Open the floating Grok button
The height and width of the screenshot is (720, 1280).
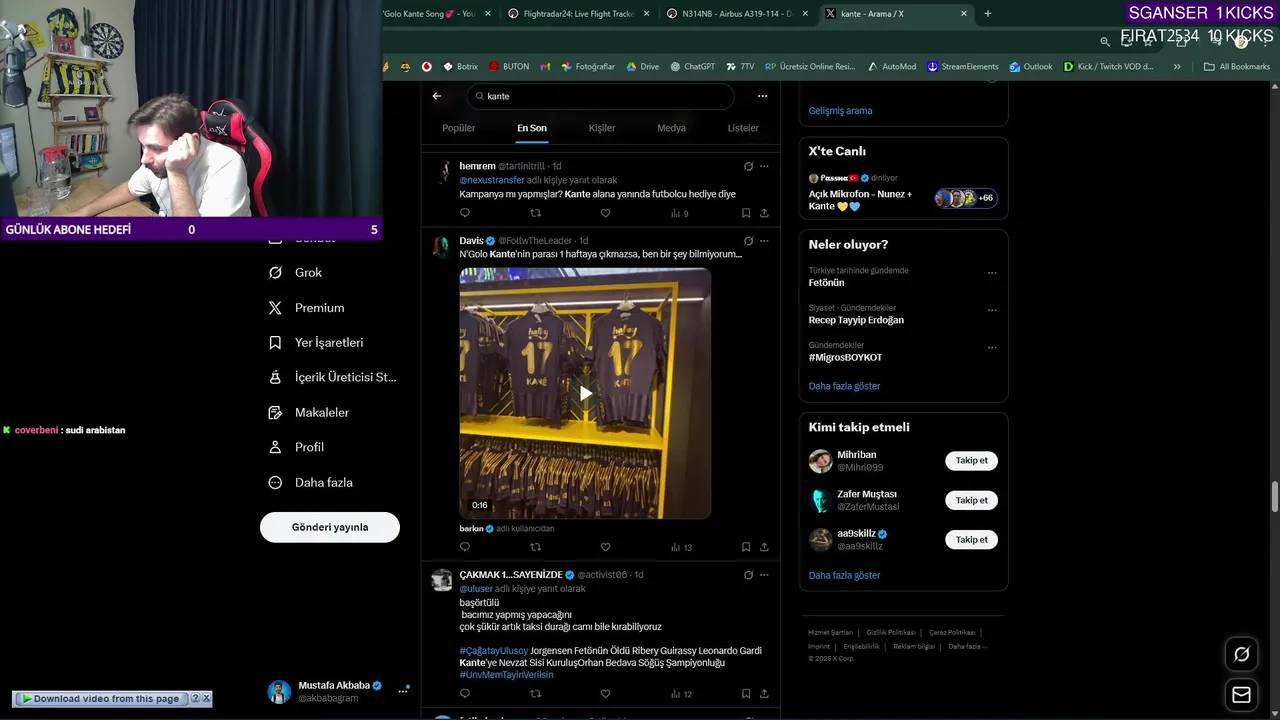tap(1241, 654)
